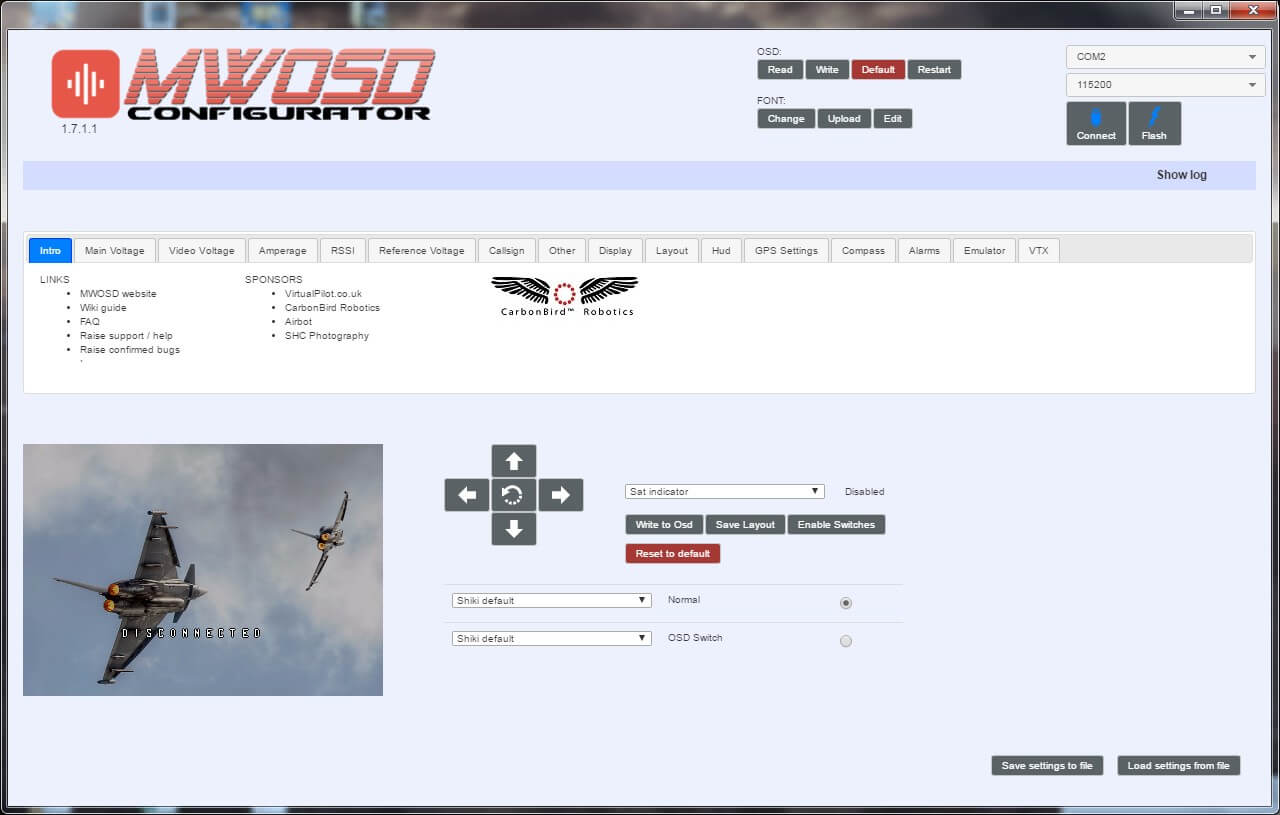Click the up arrow layout button
Image resolution: width=1280 pixels, height=815 pixels.
[514, 461]
